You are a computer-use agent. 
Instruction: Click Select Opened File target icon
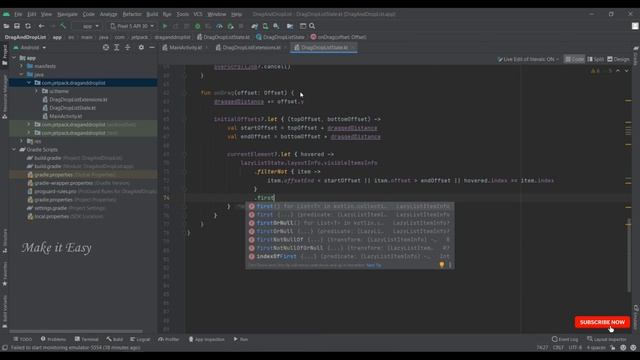coord(106,47)
